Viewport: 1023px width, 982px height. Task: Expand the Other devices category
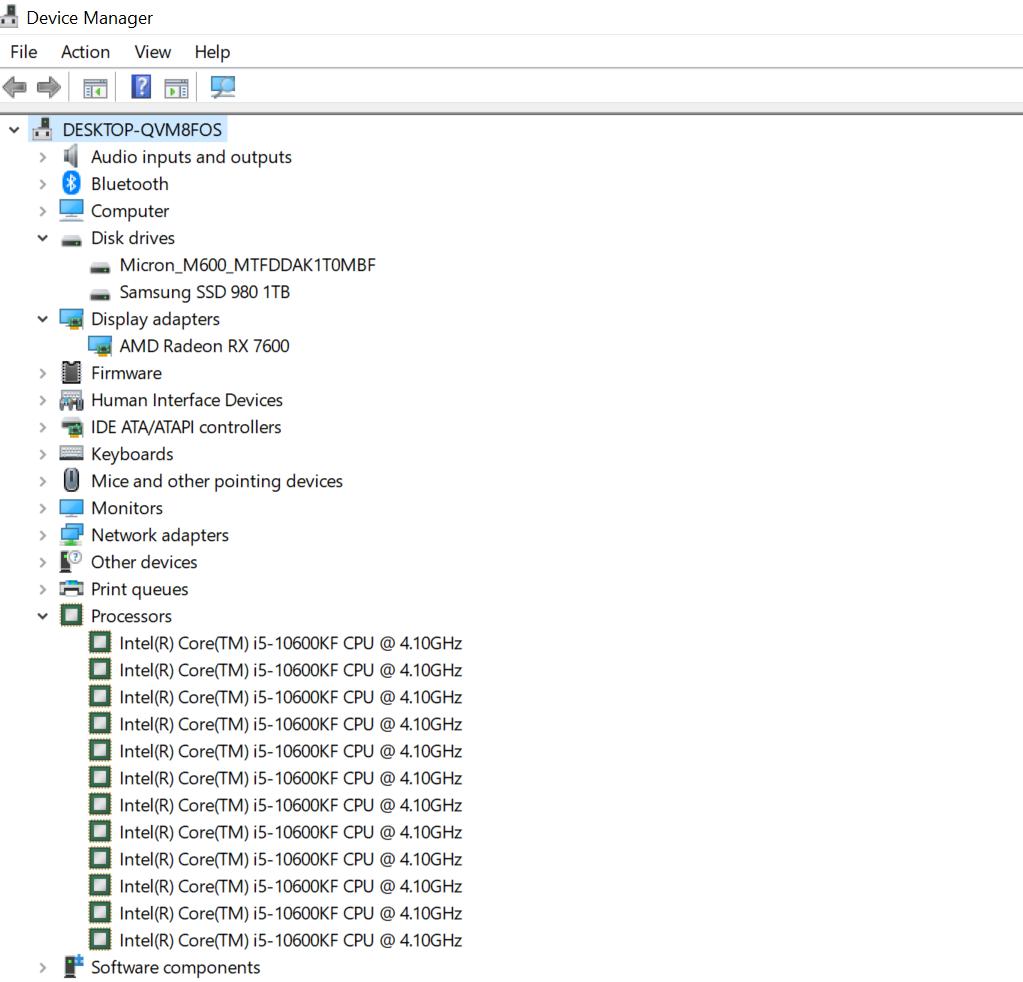[x=42, y=562]
